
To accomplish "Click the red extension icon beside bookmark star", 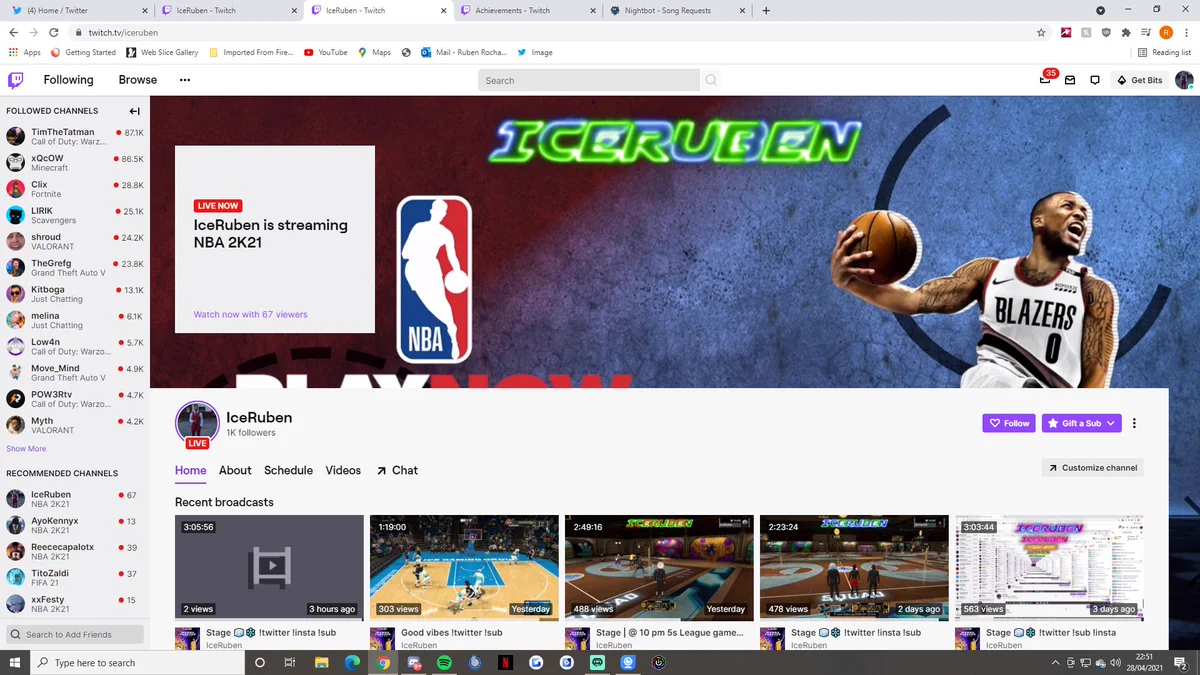I will (1067, 32).
